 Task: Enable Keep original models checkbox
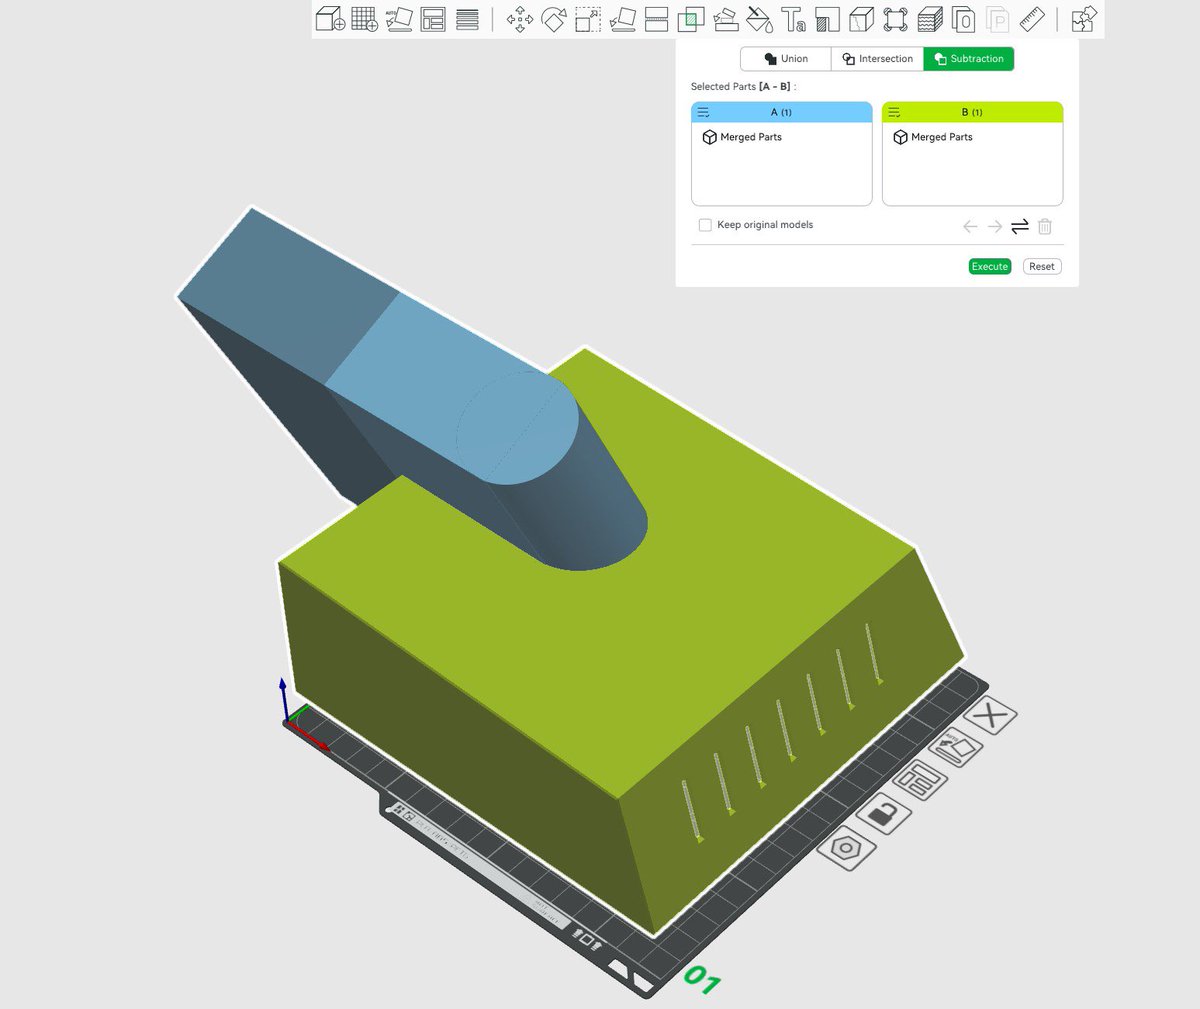pos(705,225)
